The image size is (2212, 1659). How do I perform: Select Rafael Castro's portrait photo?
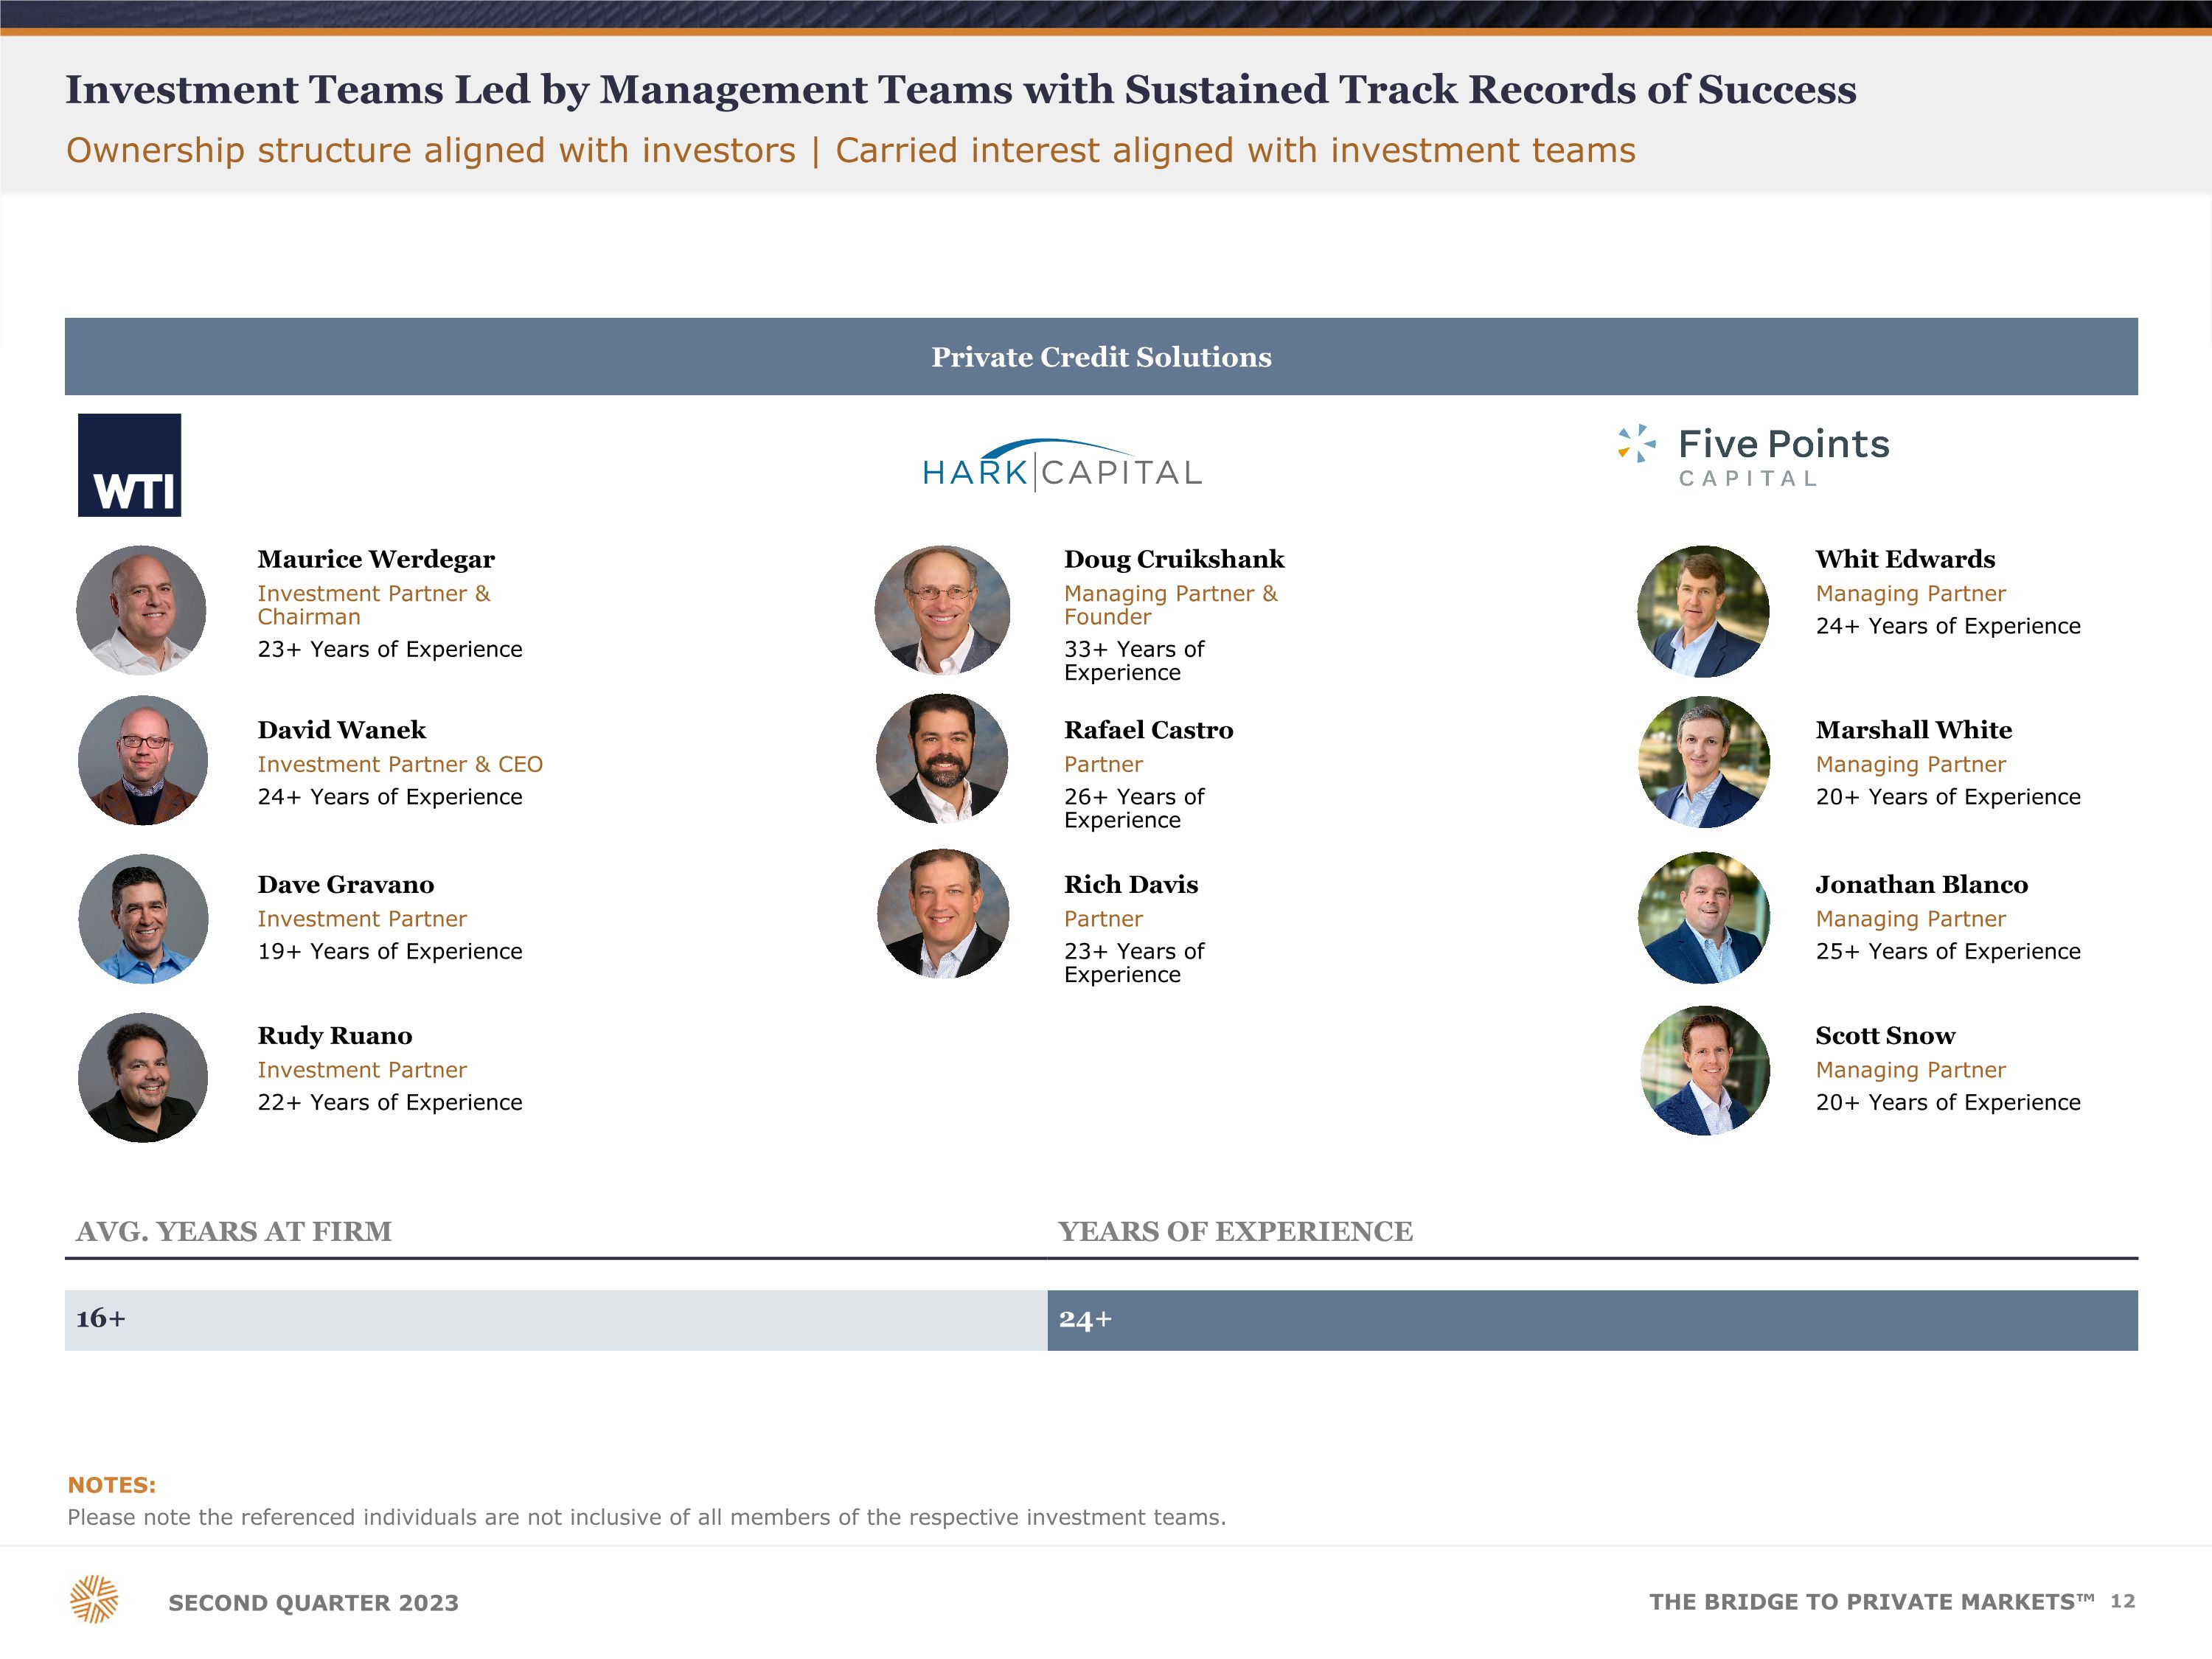(x=942, y=759)
